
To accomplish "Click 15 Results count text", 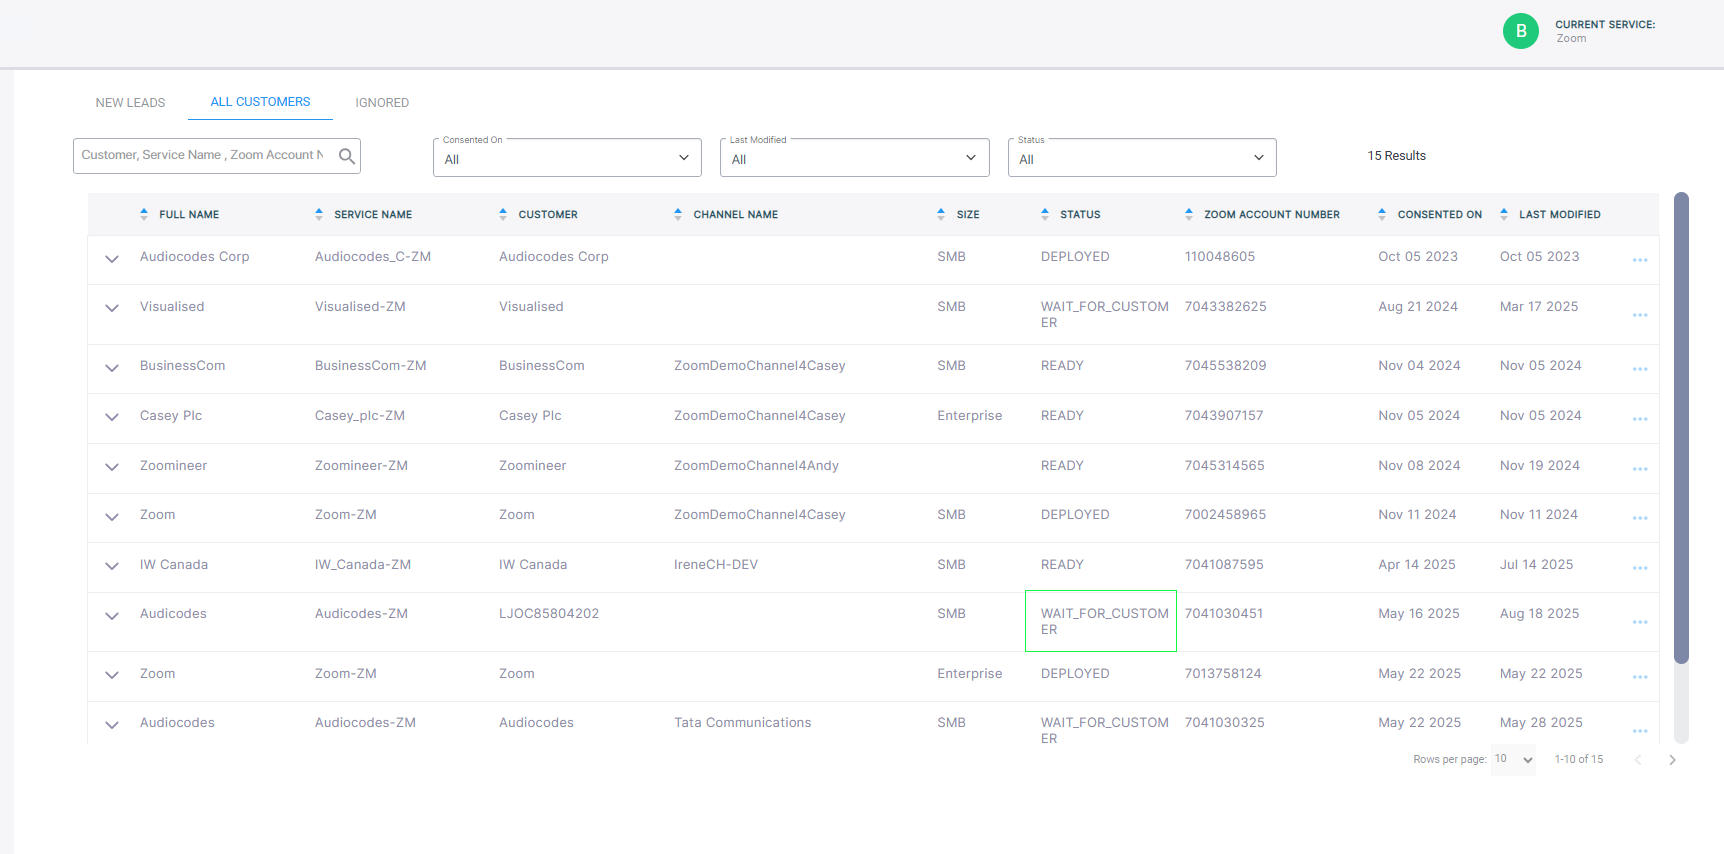I will [x=1397, y=156].
